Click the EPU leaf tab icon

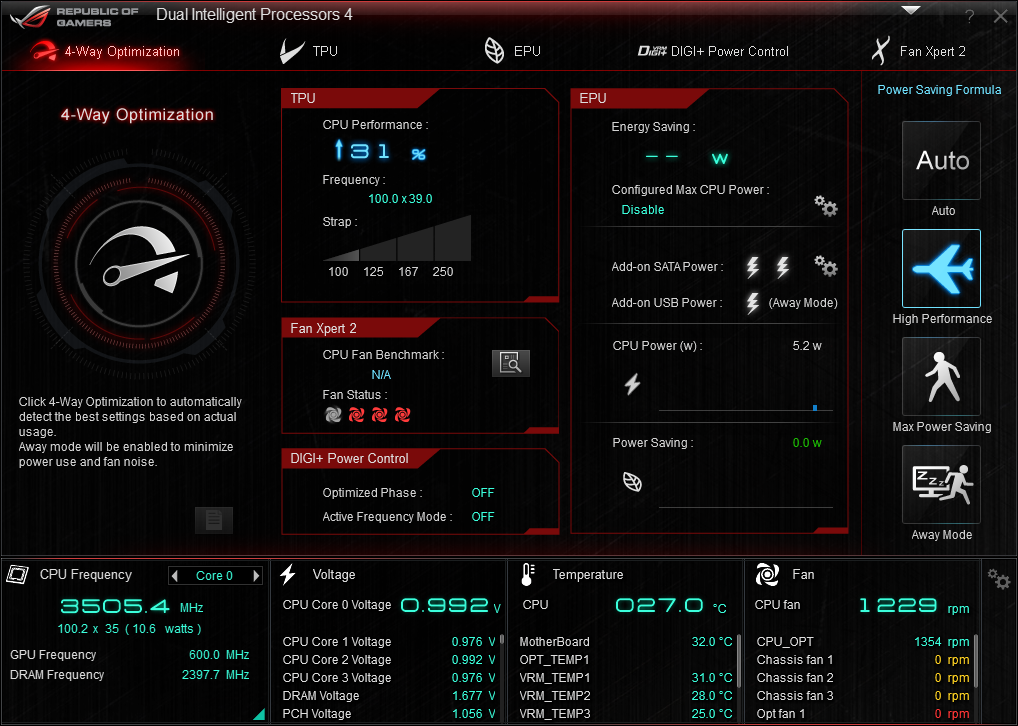[495, 51]
